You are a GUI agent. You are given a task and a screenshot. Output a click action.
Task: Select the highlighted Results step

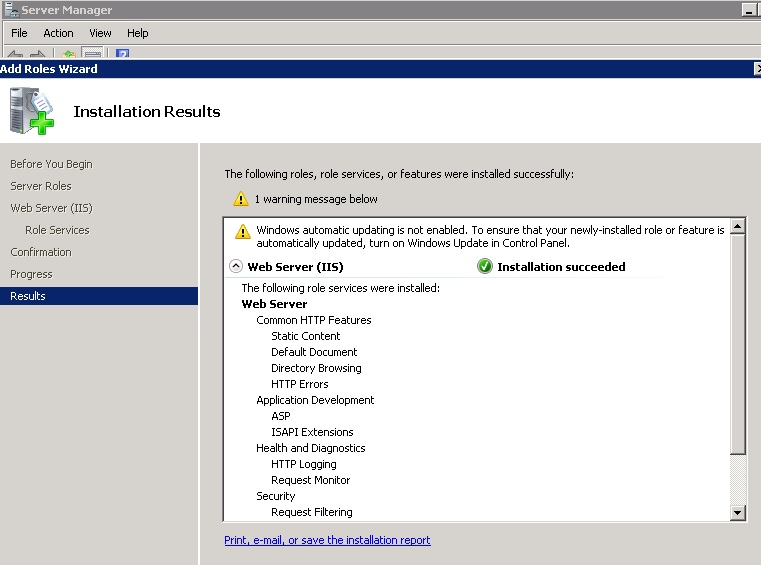pos(99,296)
